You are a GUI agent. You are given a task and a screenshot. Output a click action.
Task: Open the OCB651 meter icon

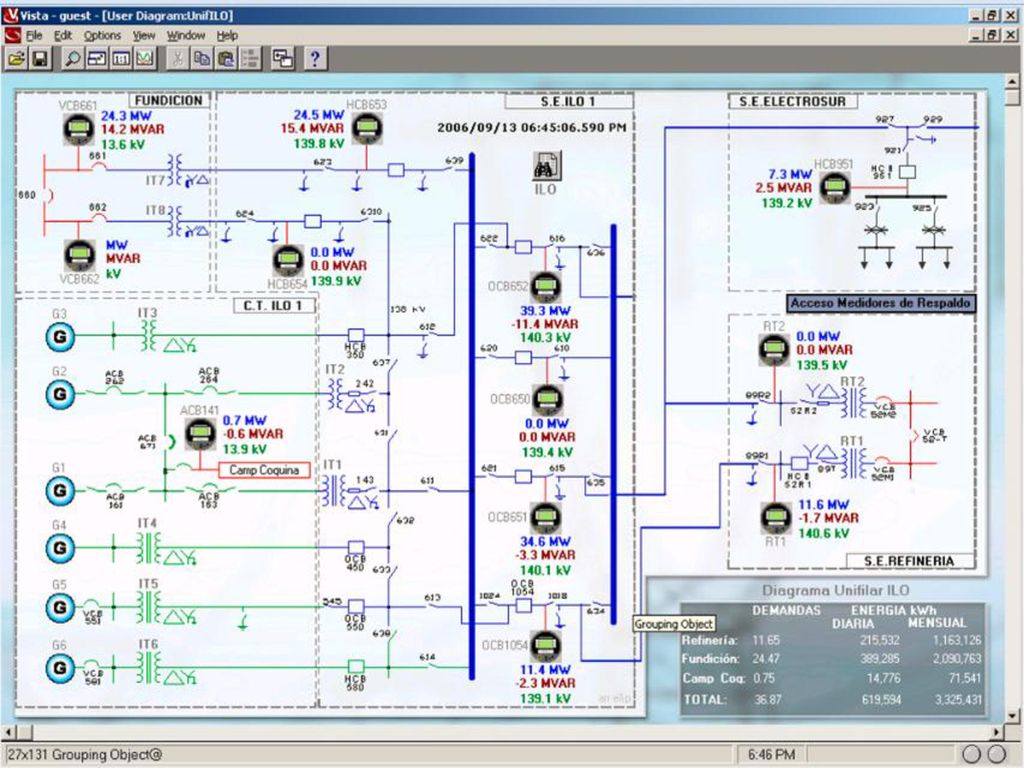pos(545,518)
